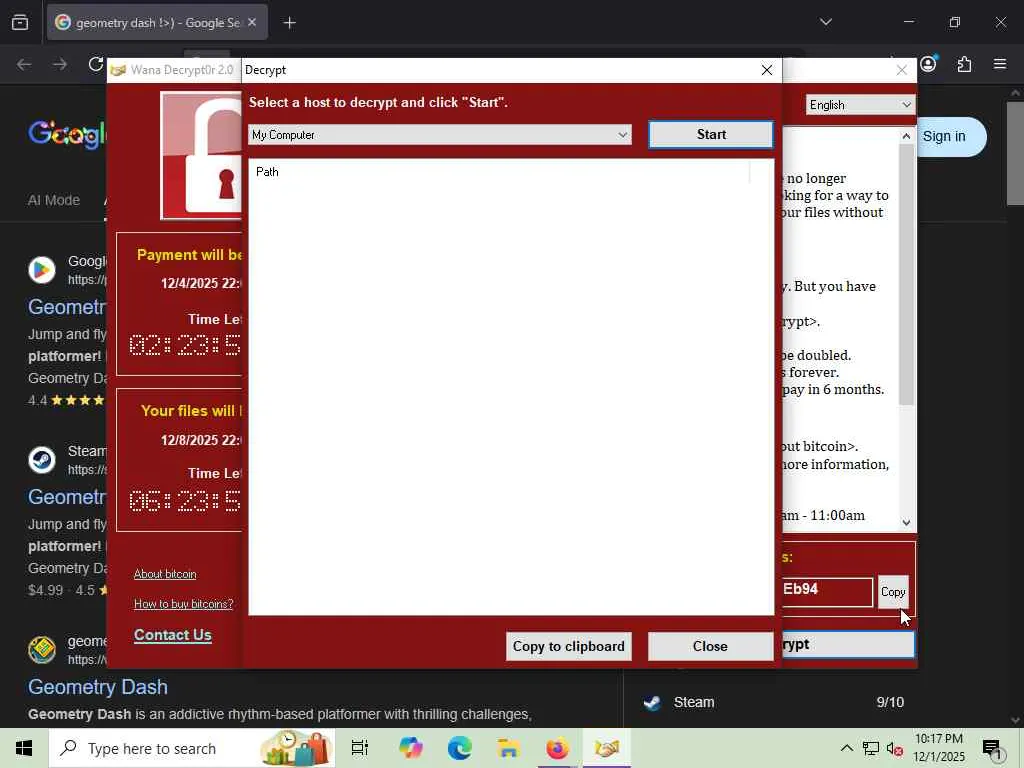This screenshot has height=768, width=1024.
Task: Click the Decrypt button in Wana Decrypt0r window
Action: (848, 645)
